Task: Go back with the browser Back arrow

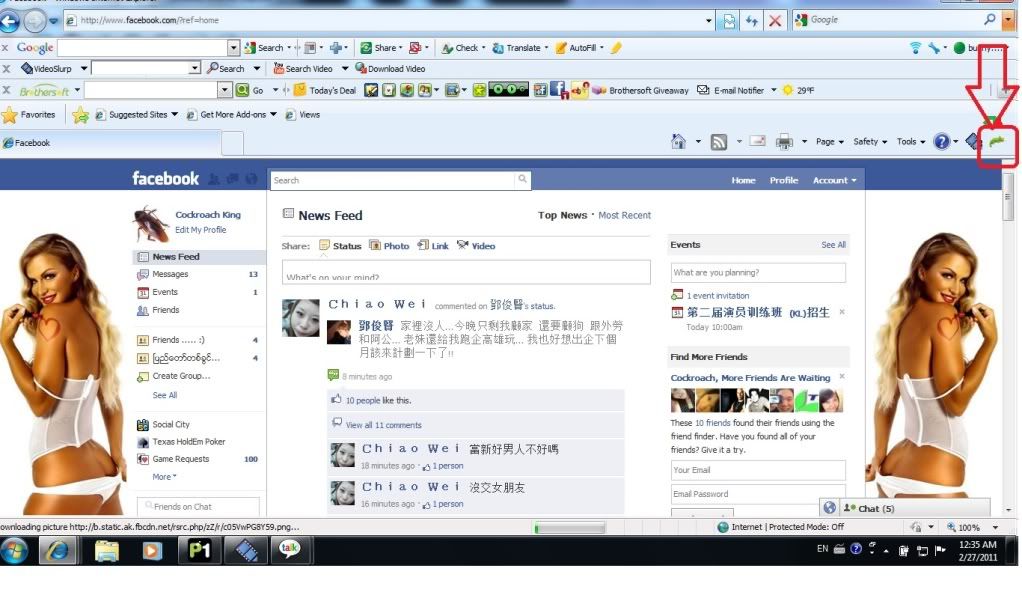Action: [10, 22]
